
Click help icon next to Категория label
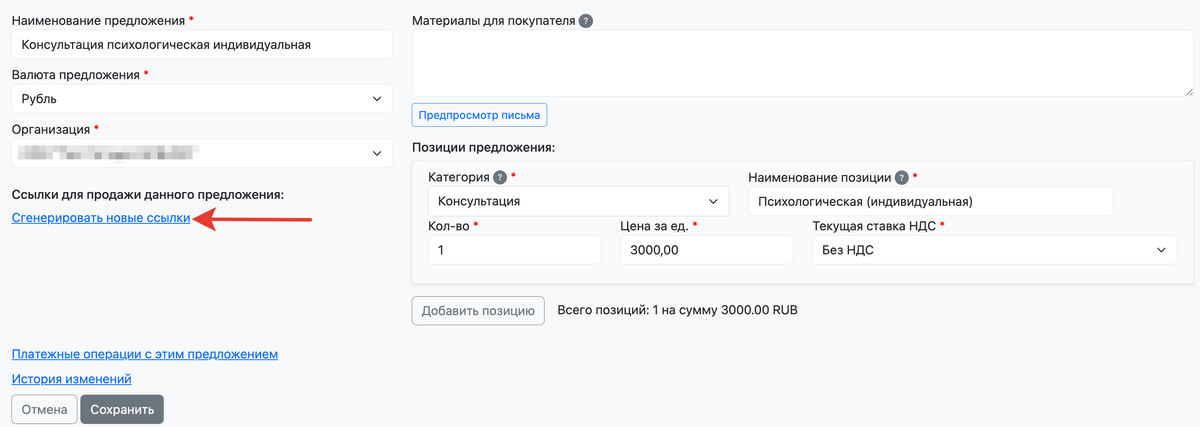(x=500, y=177)
